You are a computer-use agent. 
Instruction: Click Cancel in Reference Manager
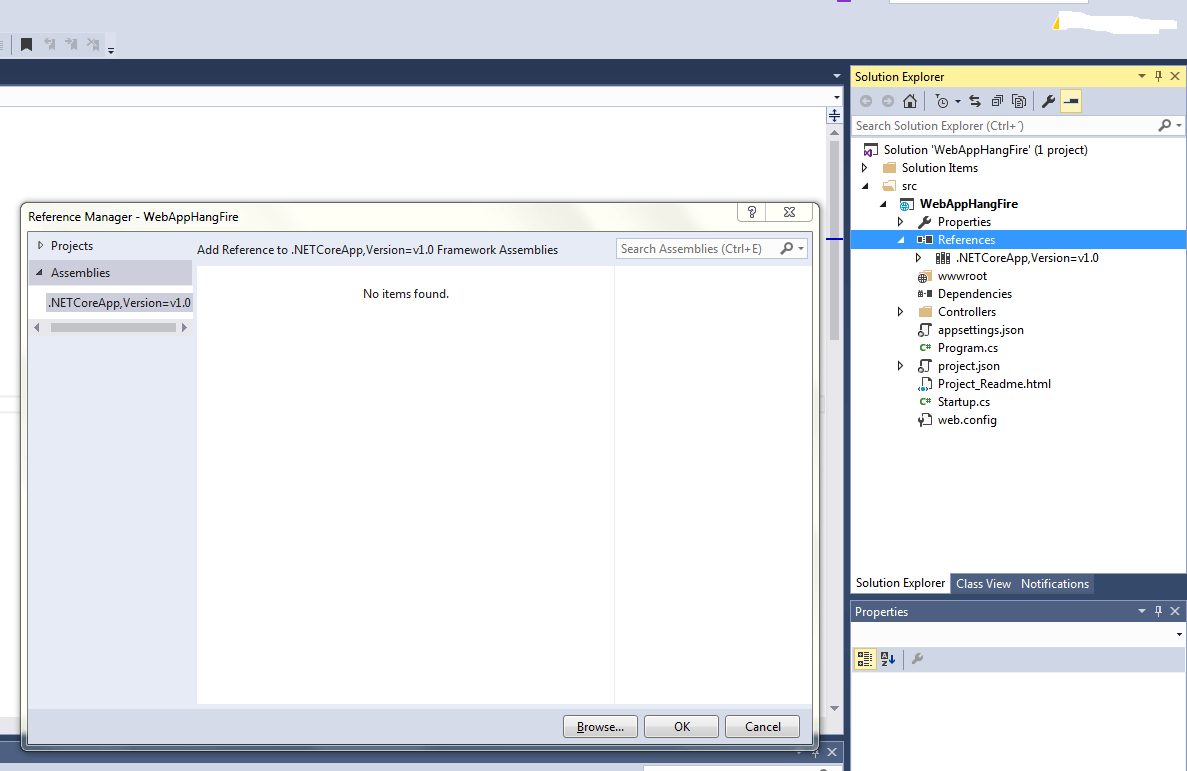pos(762,726)
